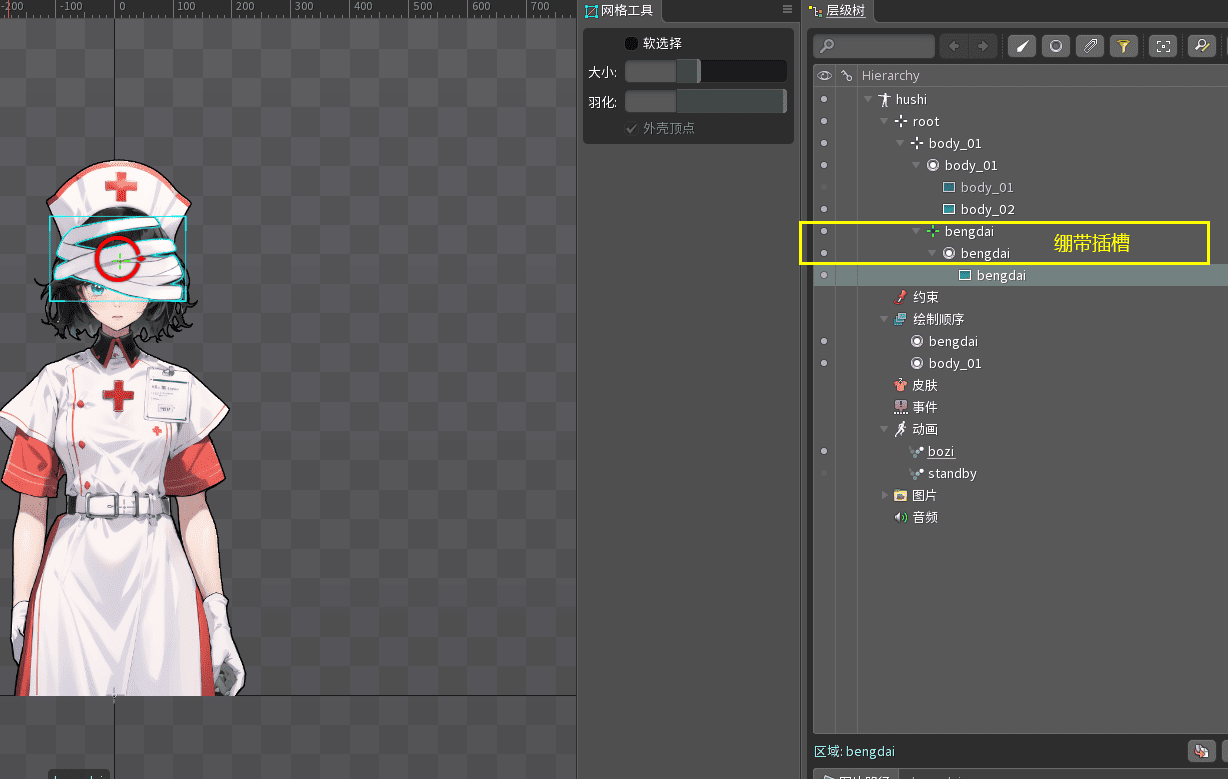Toggle visibility dot of body_02 attachment

824,210
